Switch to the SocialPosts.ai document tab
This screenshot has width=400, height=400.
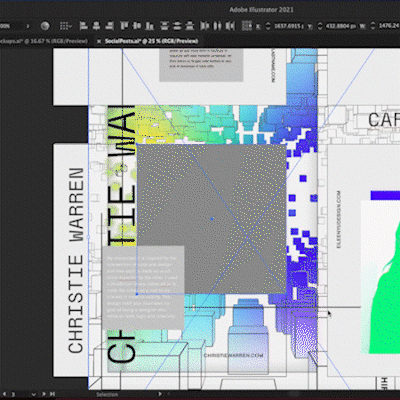click(x=151, y=41)
